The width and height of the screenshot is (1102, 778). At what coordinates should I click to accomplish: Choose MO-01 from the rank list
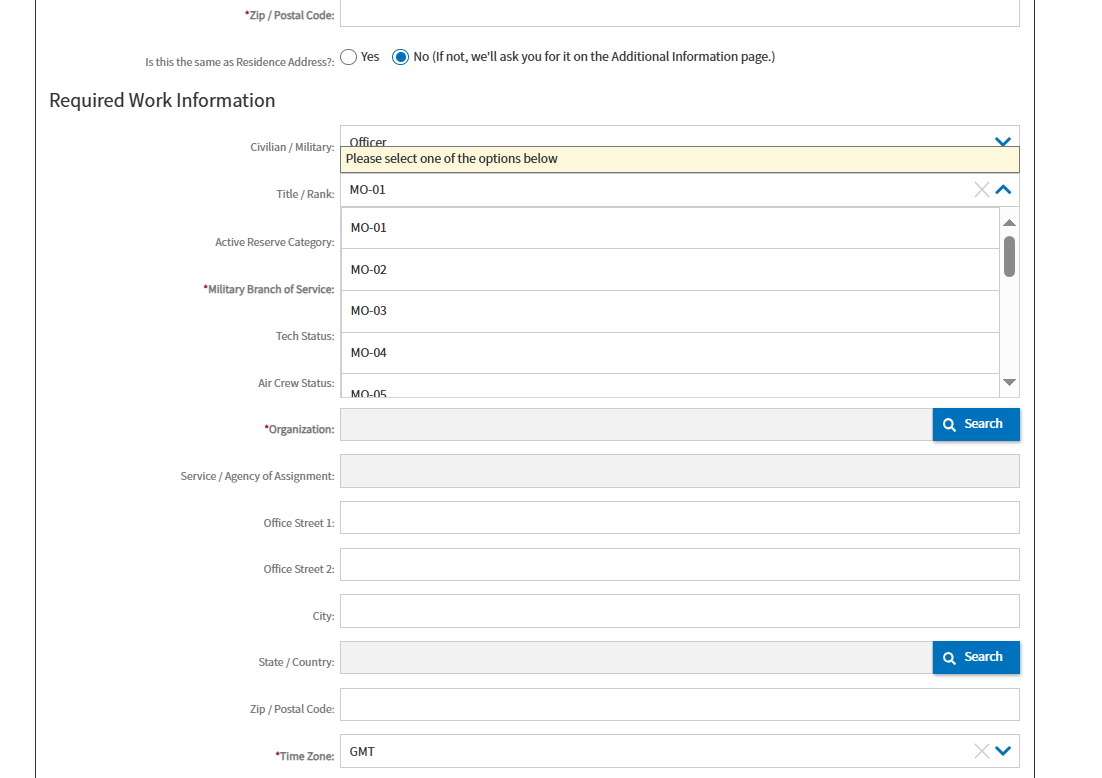pyautogui.click(x=670, y=228)
